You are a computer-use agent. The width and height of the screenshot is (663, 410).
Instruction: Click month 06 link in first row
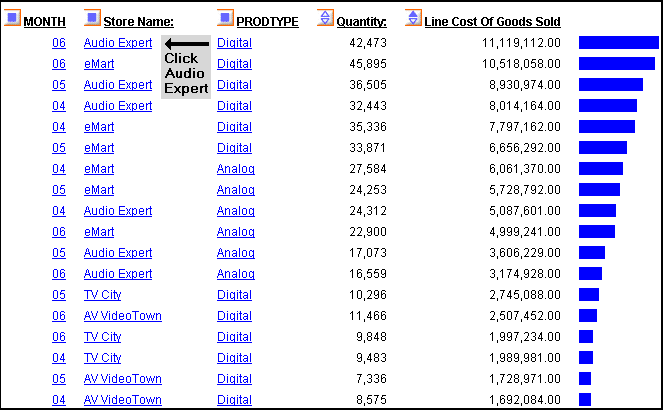click(x=59, y=43)
